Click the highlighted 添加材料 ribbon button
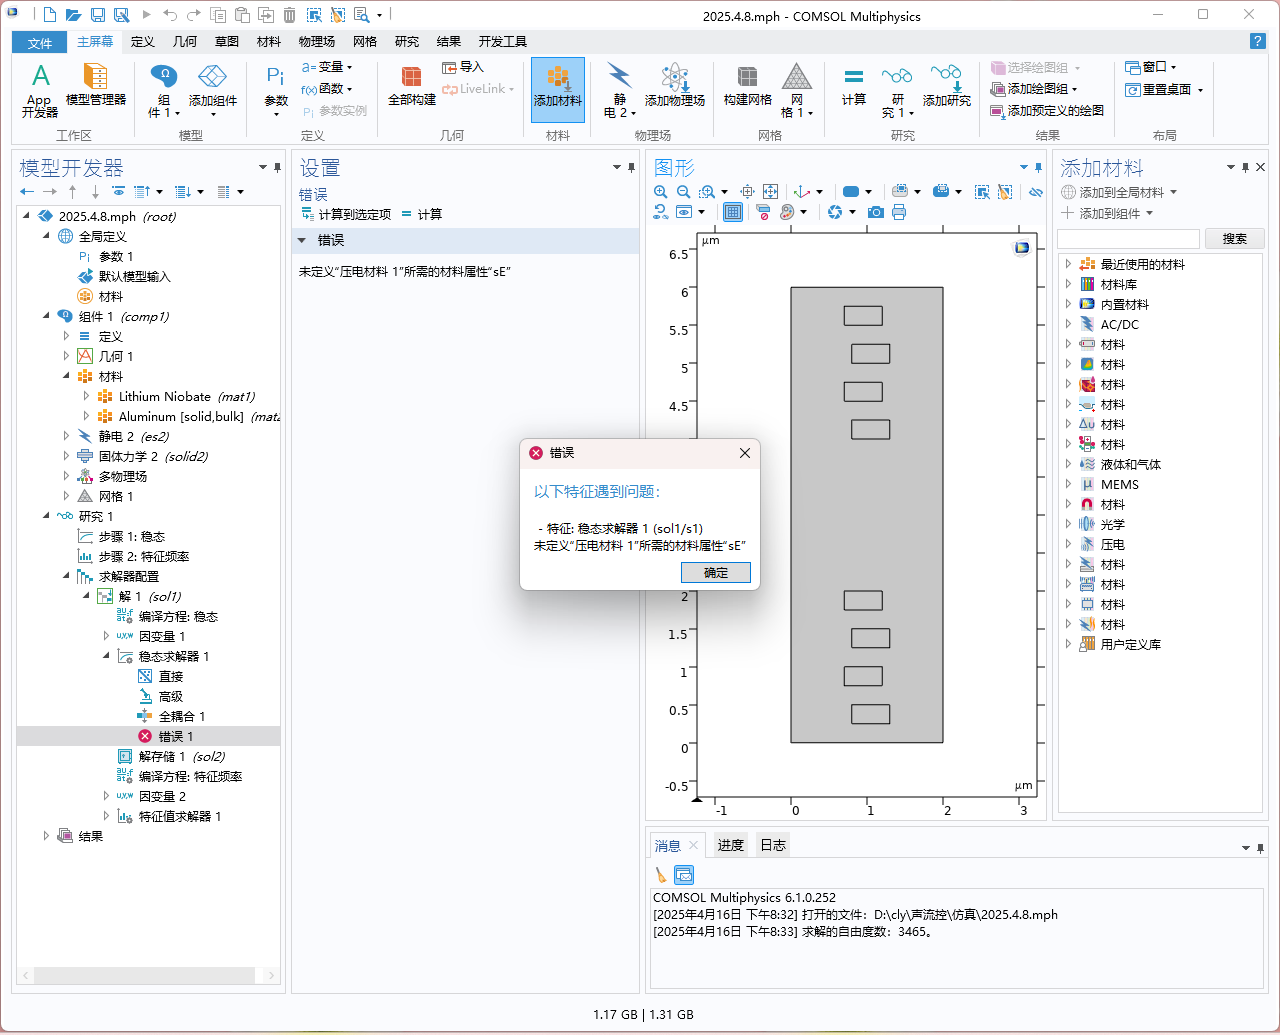 [x=558, y=90]
